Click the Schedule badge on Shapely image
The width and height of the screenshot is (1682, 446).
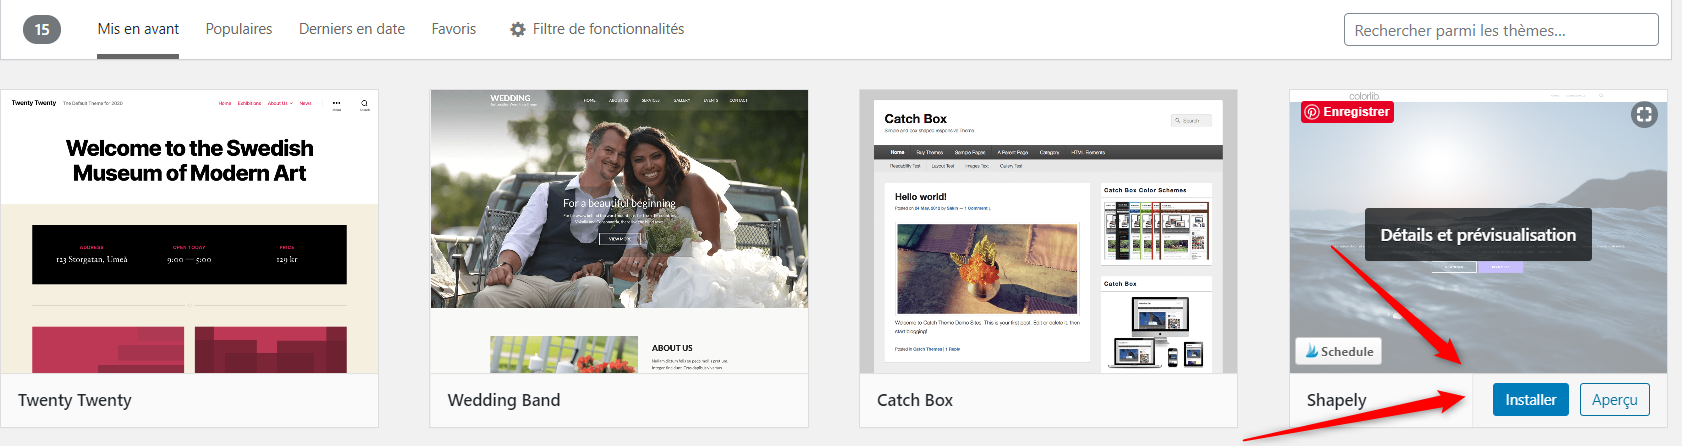[1339, 352]
